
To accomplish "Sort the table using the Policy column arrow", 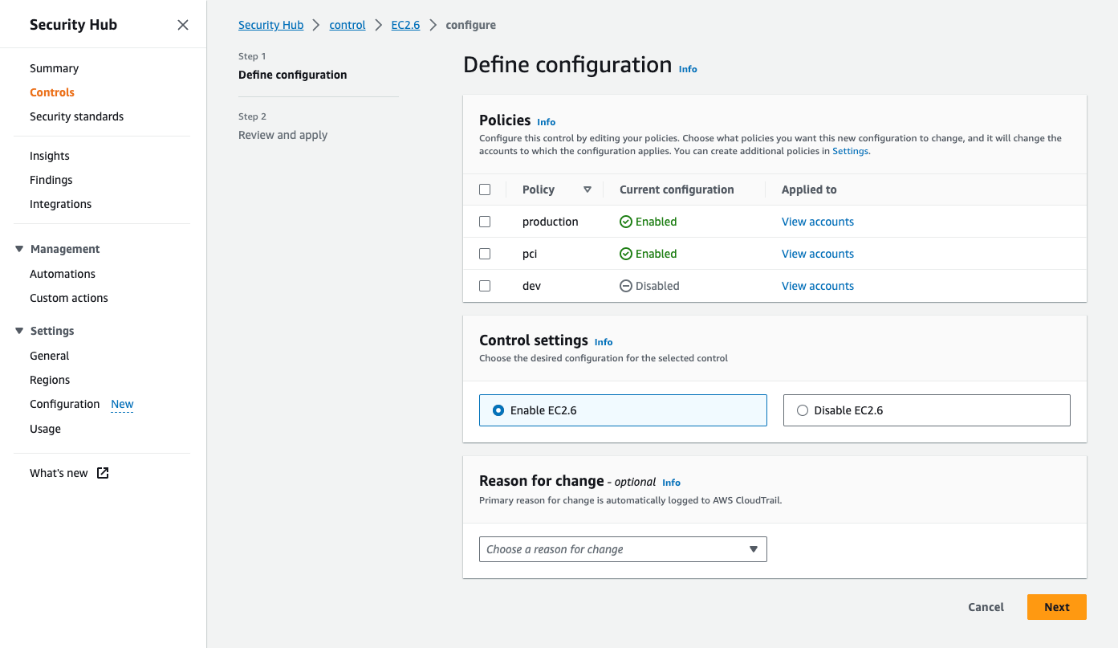I will tap(587, 189).
